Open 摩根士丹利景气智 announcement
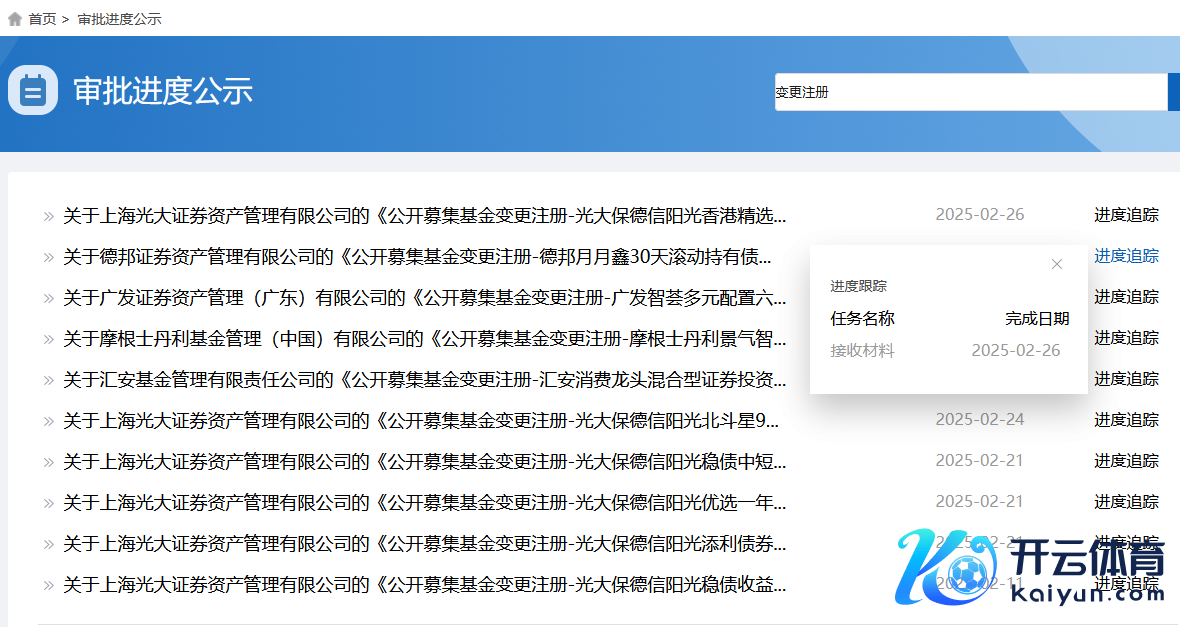 click(x=424, y=339)
